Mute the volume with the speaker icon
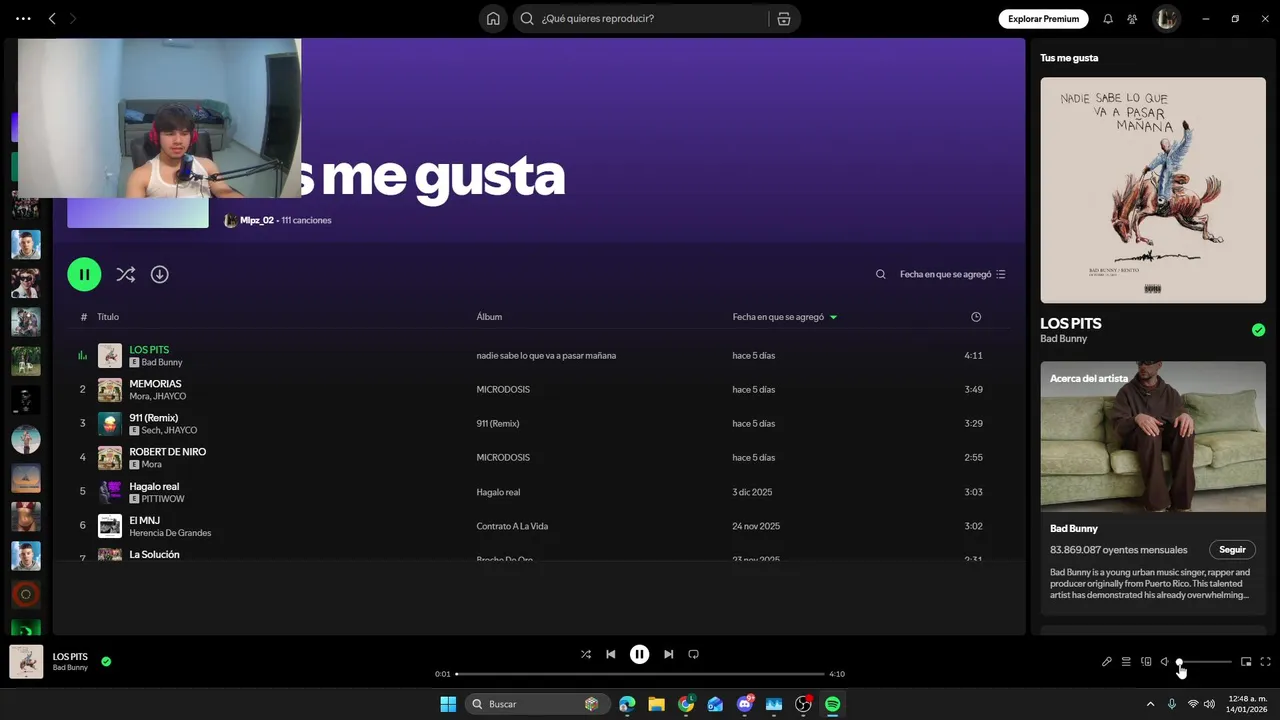The height and width of the screenshot is (720, 1280). [1165, 661]
